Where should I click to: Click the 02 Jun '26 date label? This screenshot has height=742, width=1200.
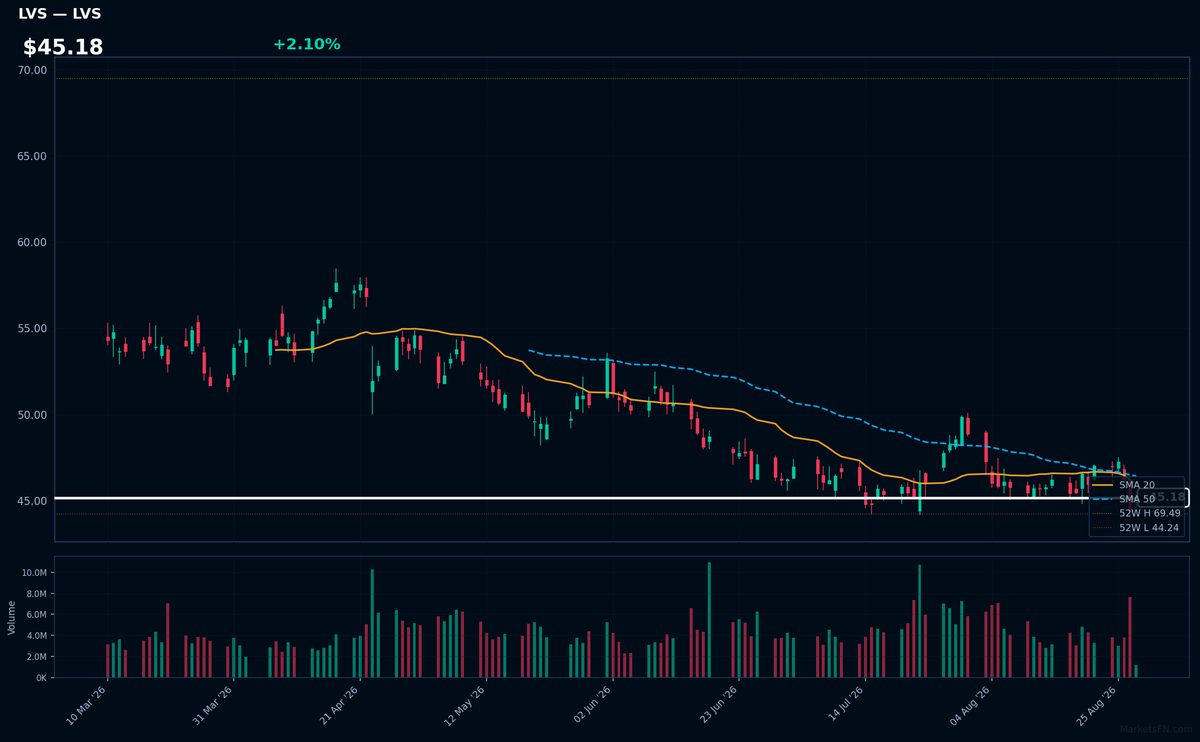591,705
